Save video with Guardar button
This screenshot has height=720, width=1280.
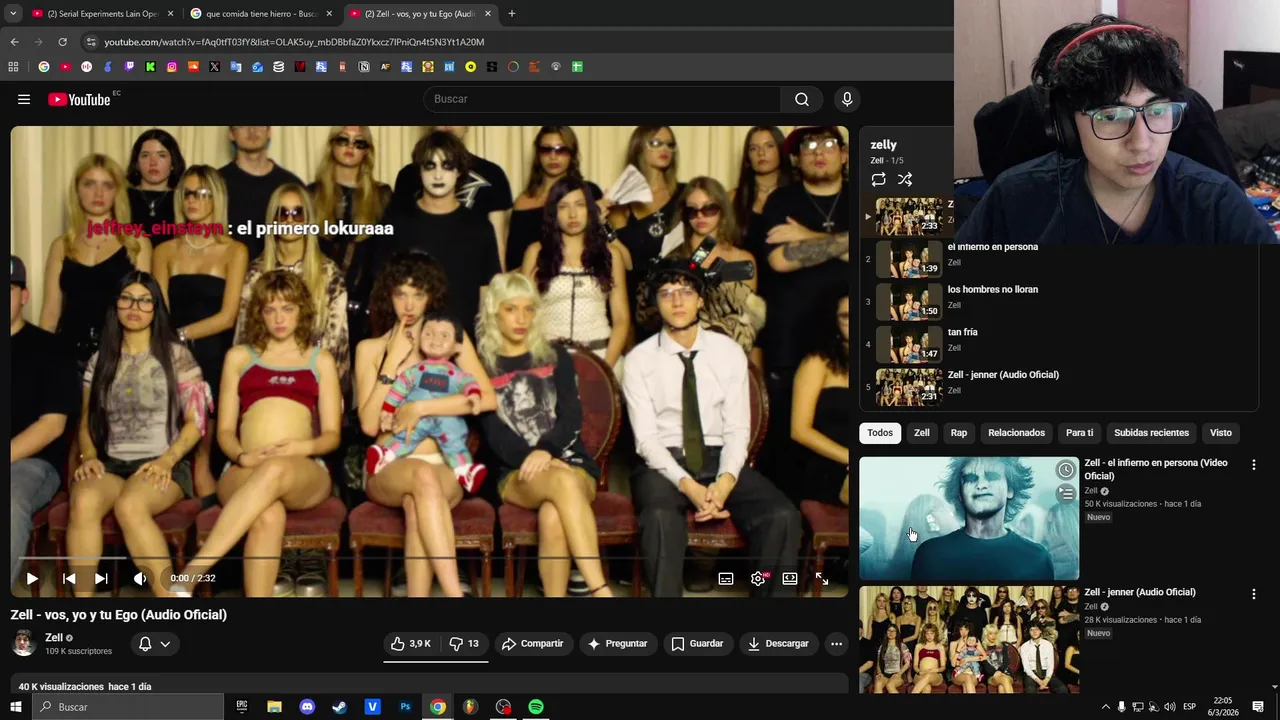[697, 644]
